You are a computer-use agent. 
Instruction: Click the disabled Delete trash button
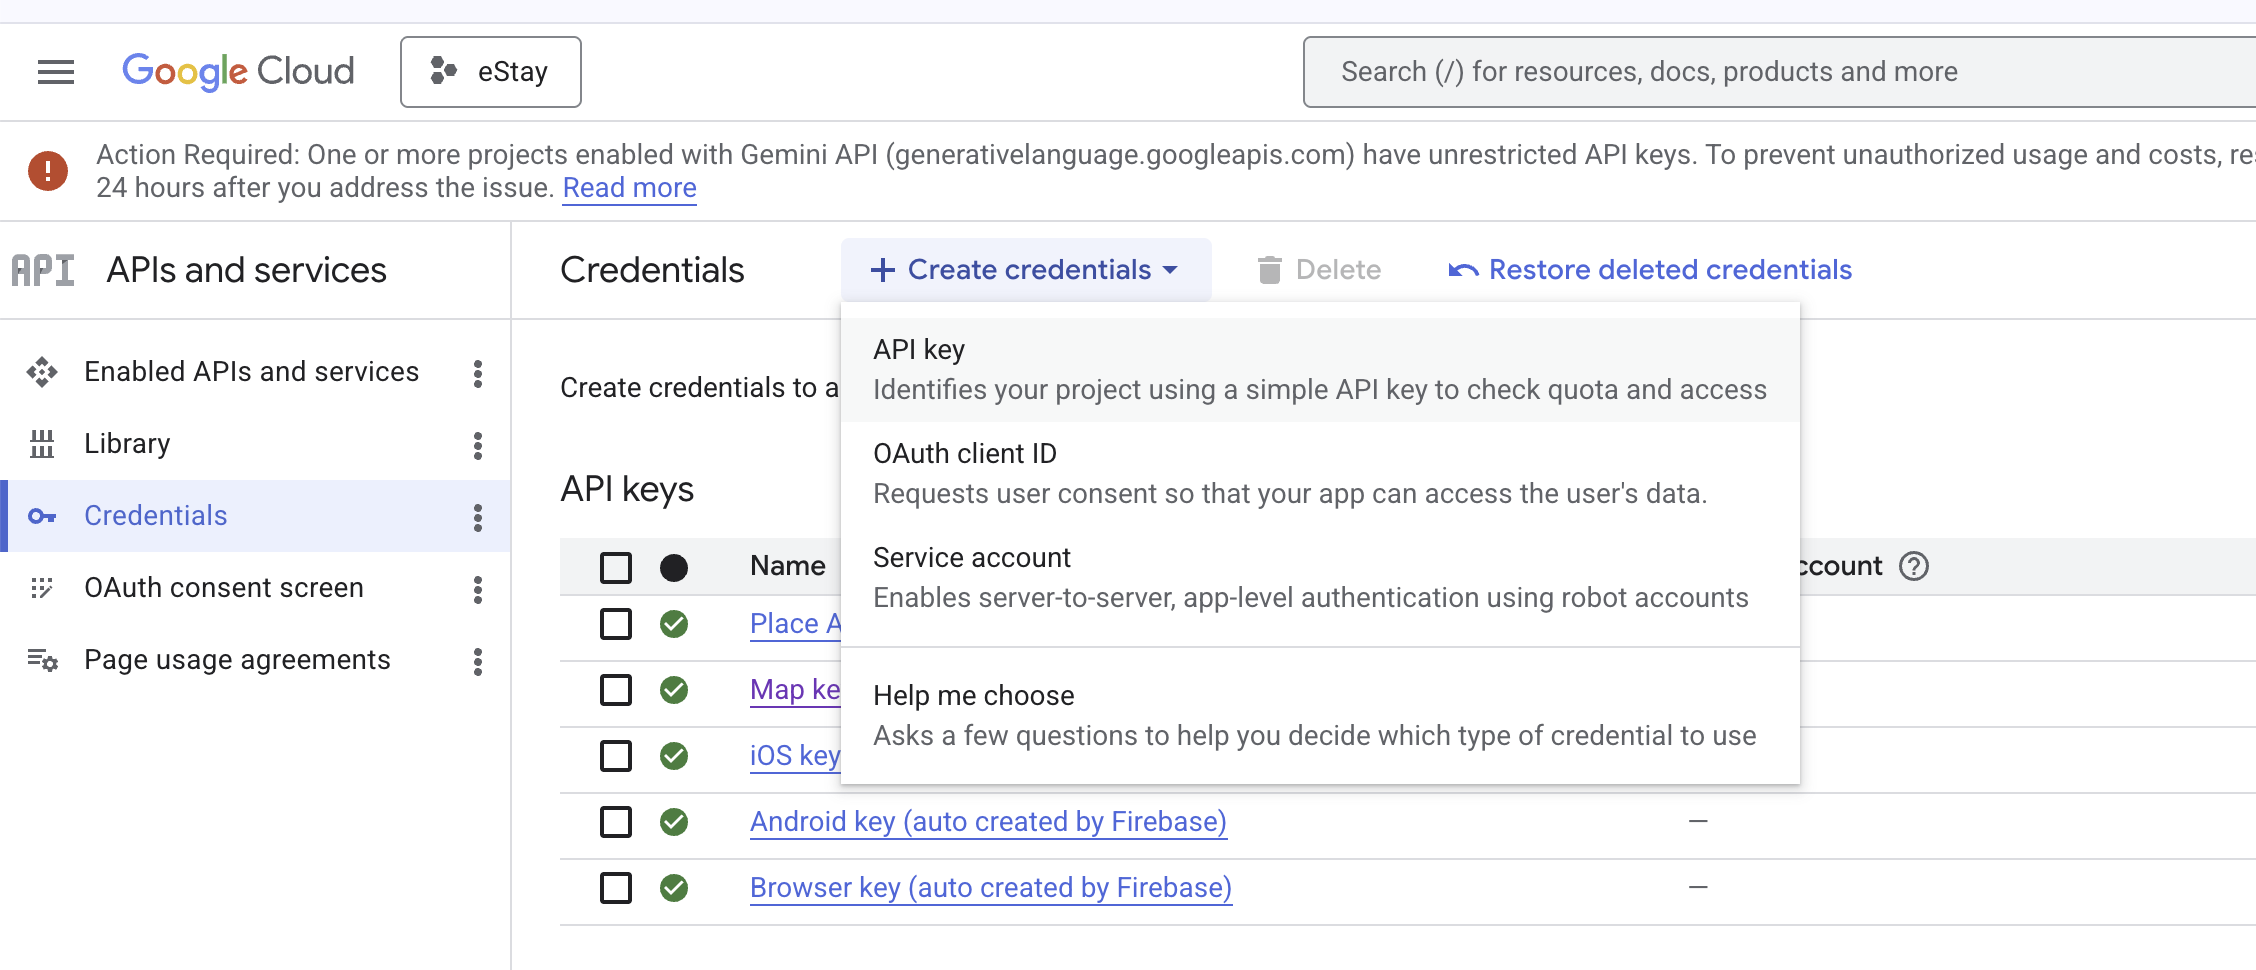(1320, 270)
